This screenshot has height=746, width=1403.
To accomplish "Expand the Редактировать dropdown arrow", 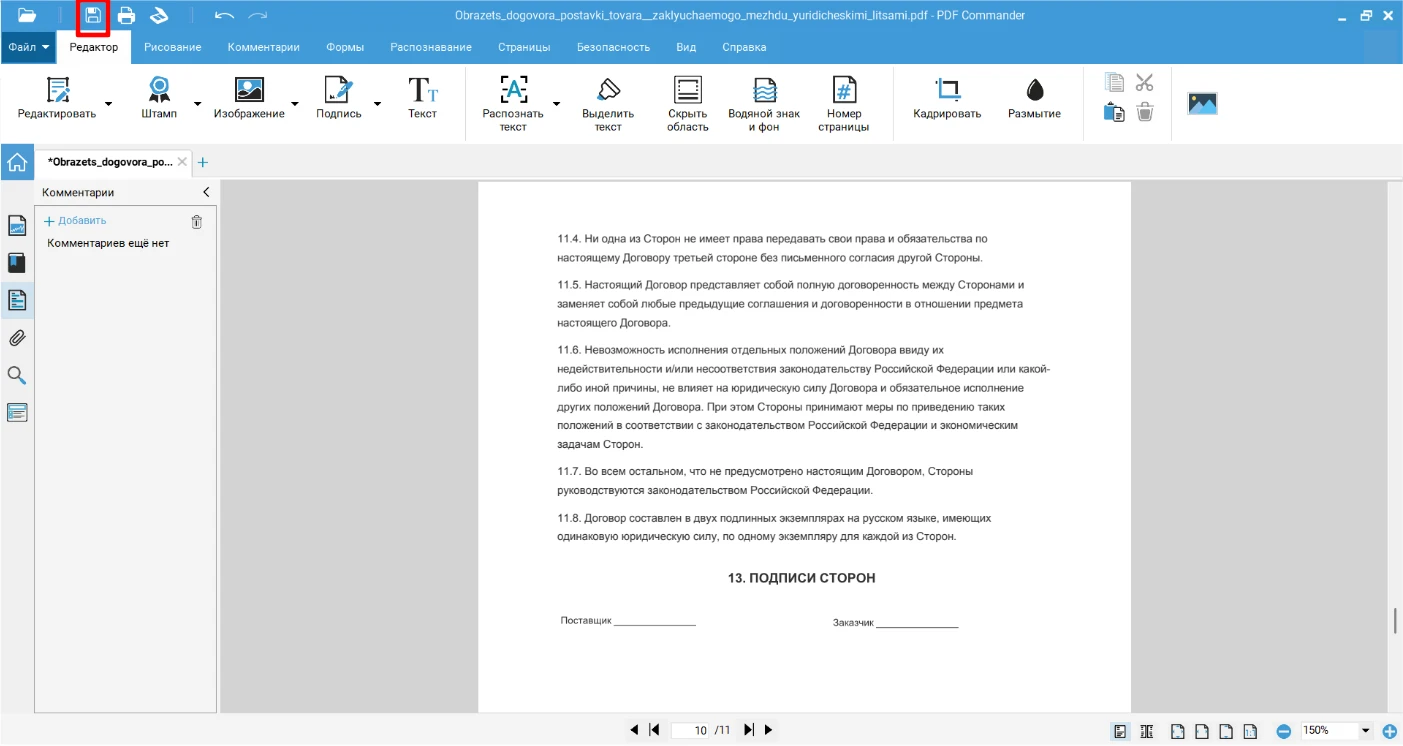I will [109, 103].
